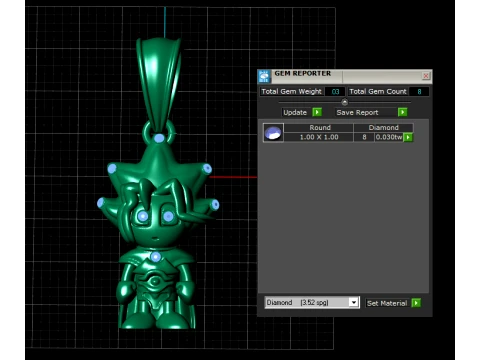
Task: Click the round gem thumbnail
Action: pos(273,133)
